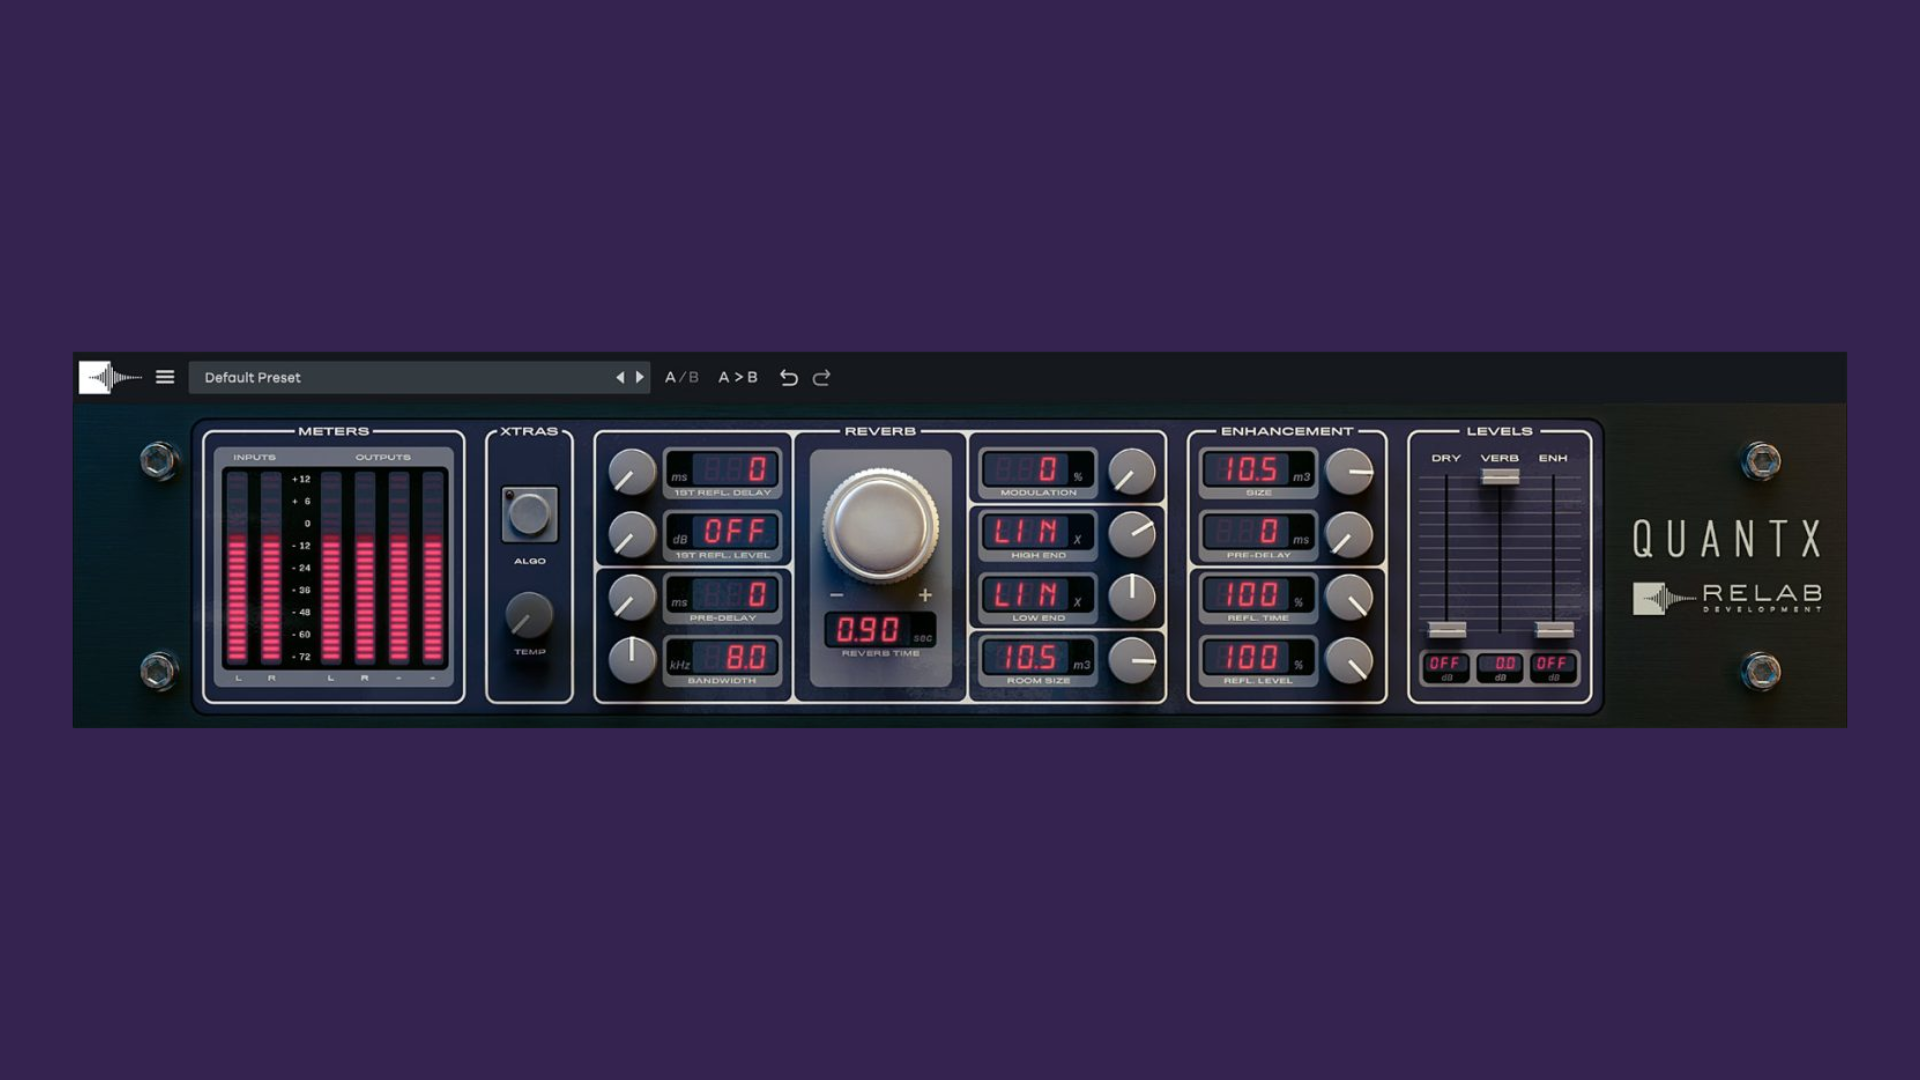Click the reverb time minus icon

click(837, 595)
